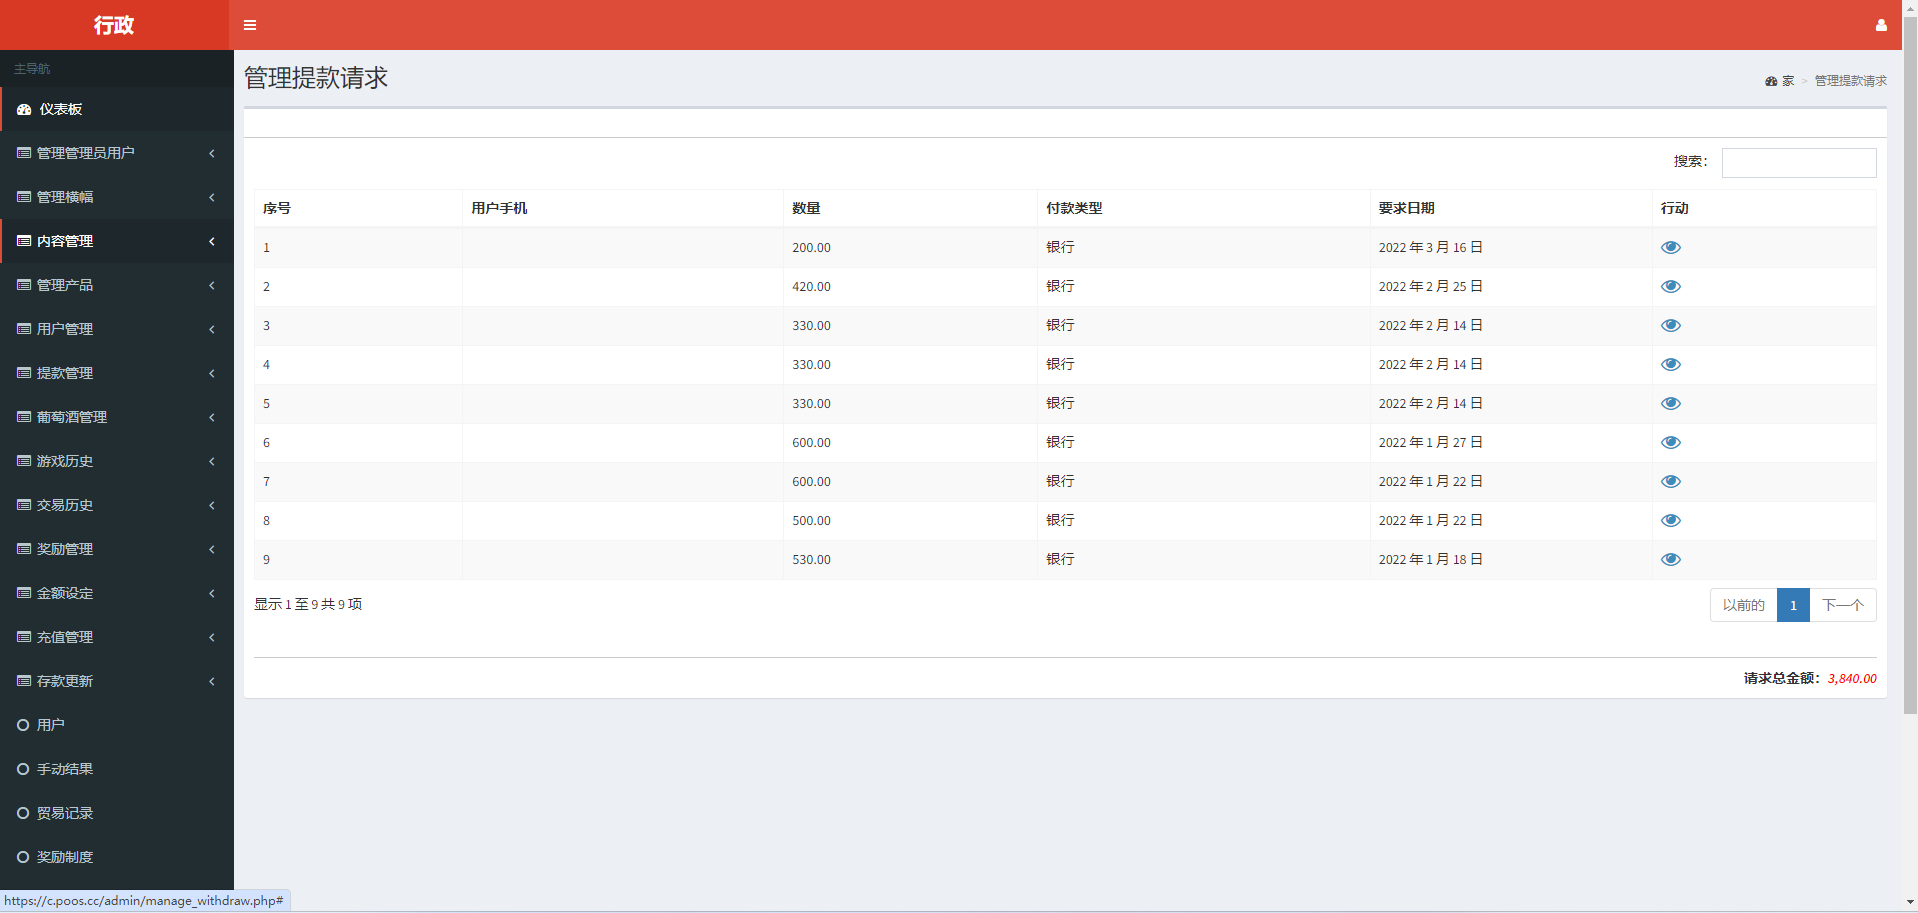
Task: Open 充值管理 sidebar menu
Action: point(117,637)
